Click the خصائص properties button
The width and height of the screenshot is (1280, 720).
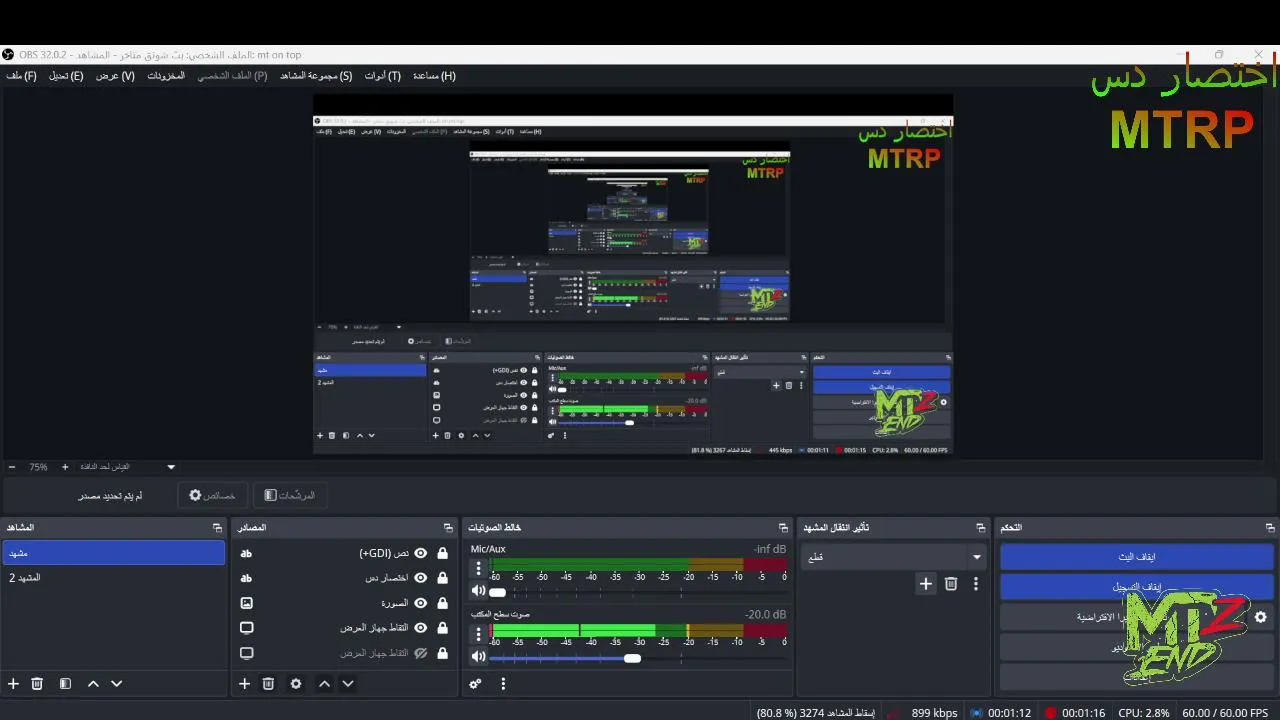pos(211,495)
